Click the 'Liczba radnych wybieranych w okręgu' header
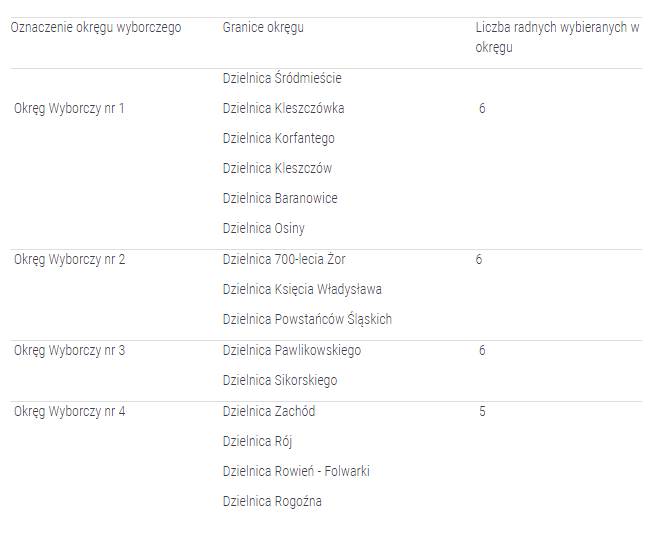Image resolution: width=658 pixels, height=534 pixels. [x=557, y=37]
